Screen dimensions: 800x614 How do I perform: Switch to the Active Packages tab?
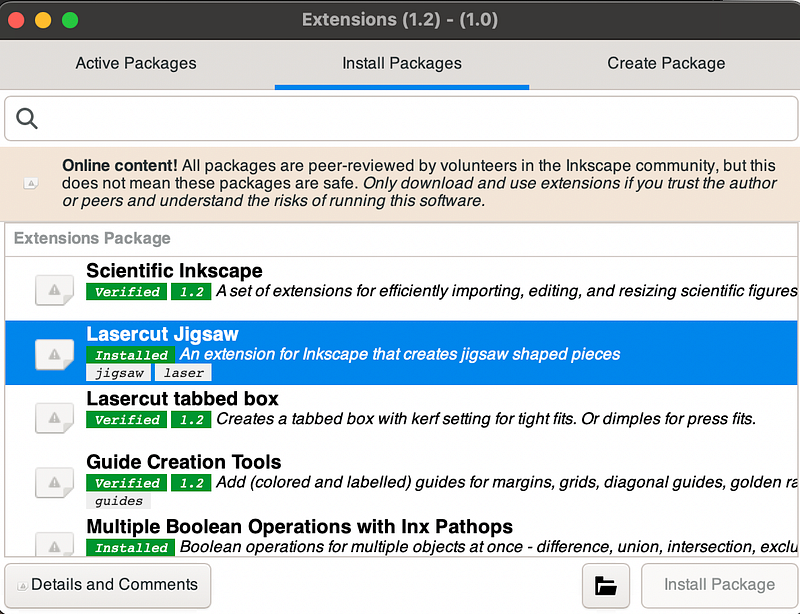point(136,63)
